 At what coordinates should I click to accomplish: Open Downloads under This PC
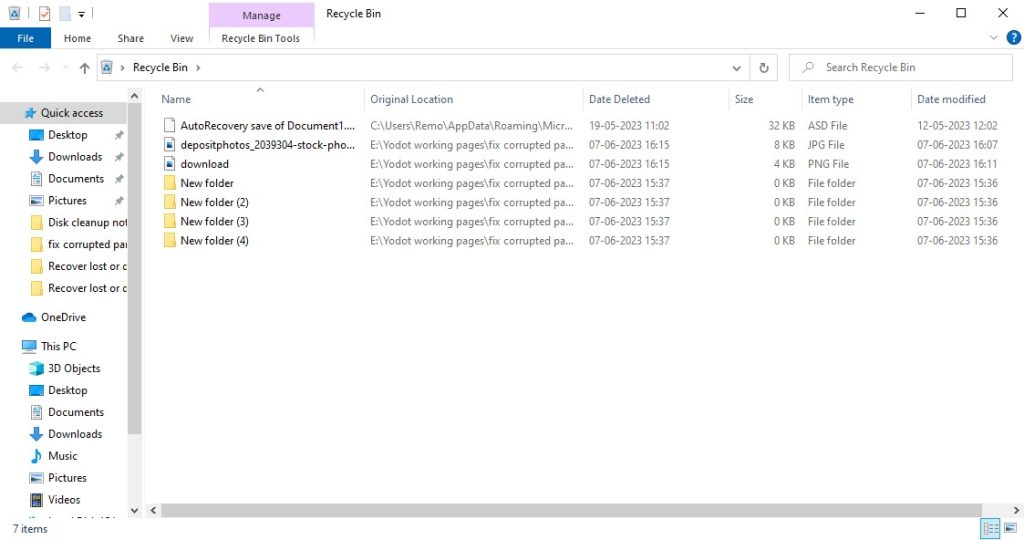[75, 434]
